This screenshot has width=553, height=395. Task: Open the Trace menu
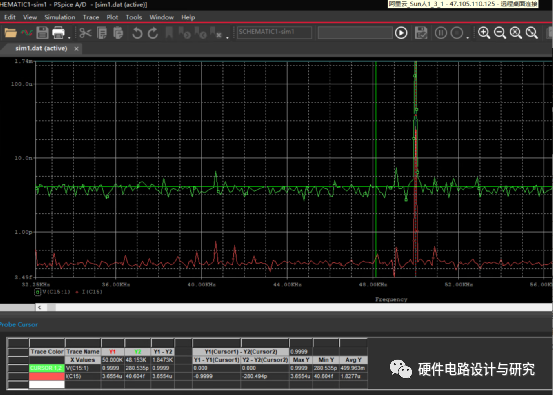point(91,17)
